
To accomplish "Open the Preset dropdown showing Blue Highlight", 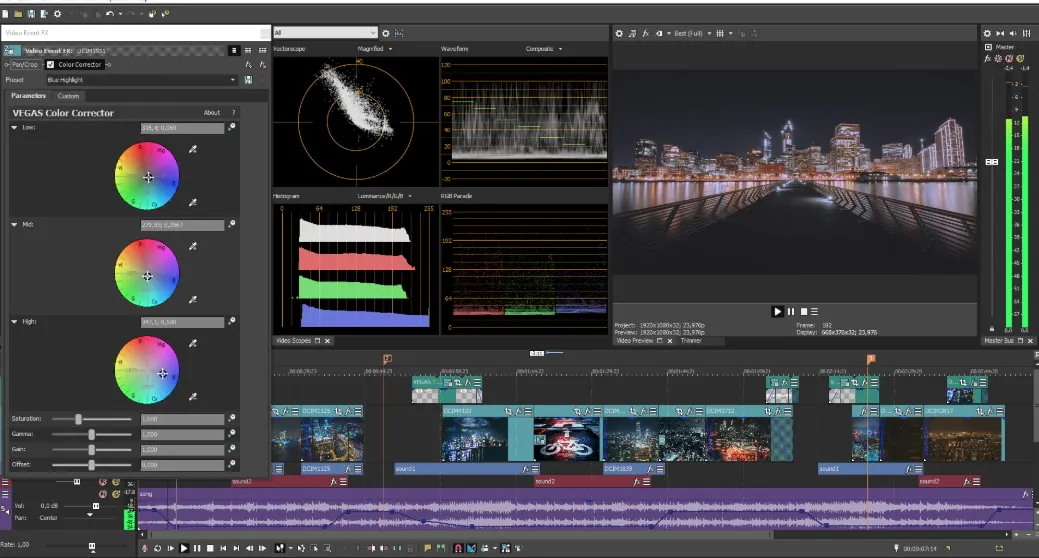I will point(140,80).
